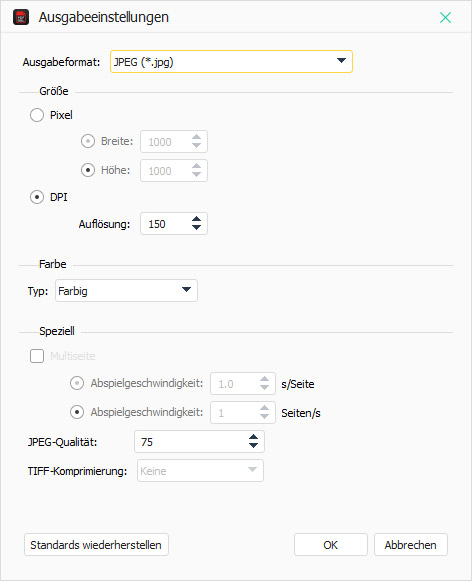Select the Pixel radio button

point(37,115)
